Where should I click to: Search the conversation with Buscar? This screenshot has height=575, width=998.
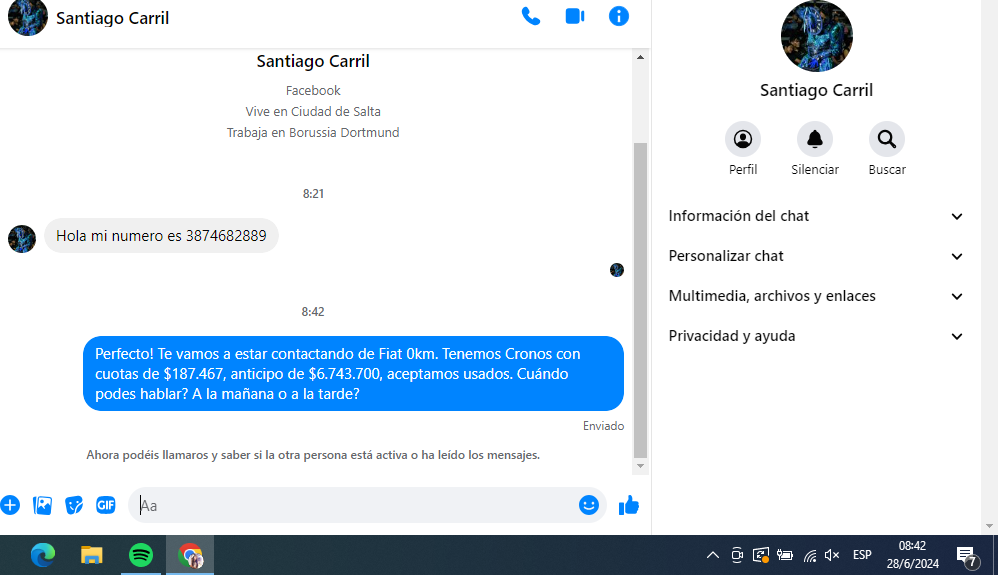887,139
